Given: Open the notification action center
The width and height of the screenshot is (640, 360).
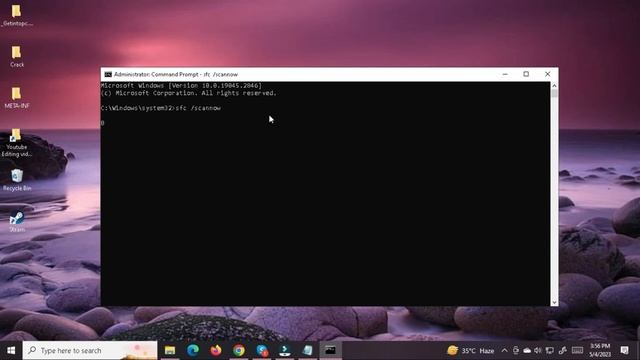Looking at the screenshot, I should pyautogui.click(x=624, y=350).
